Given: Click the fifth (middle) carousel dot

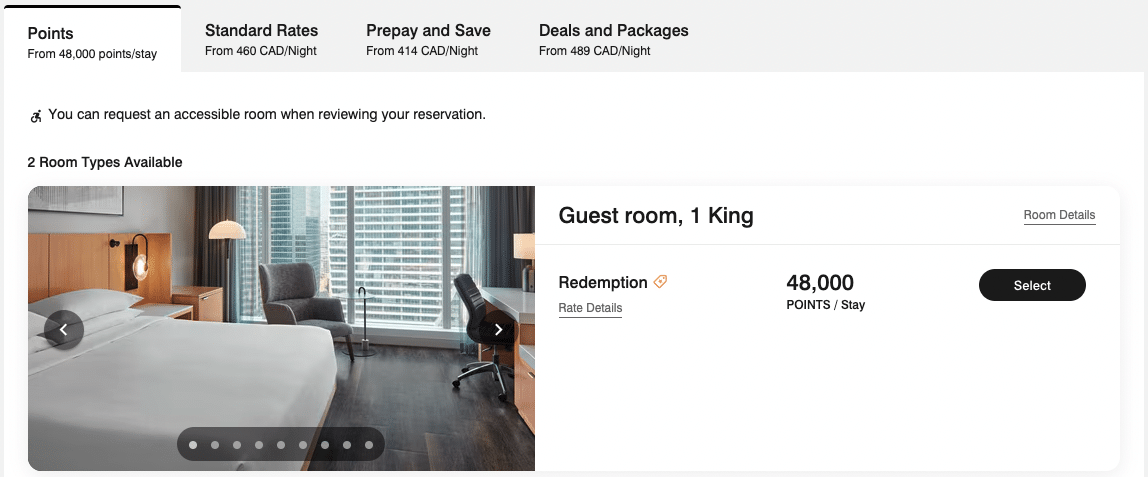Looking at the screenshot, I should point(280,445).
